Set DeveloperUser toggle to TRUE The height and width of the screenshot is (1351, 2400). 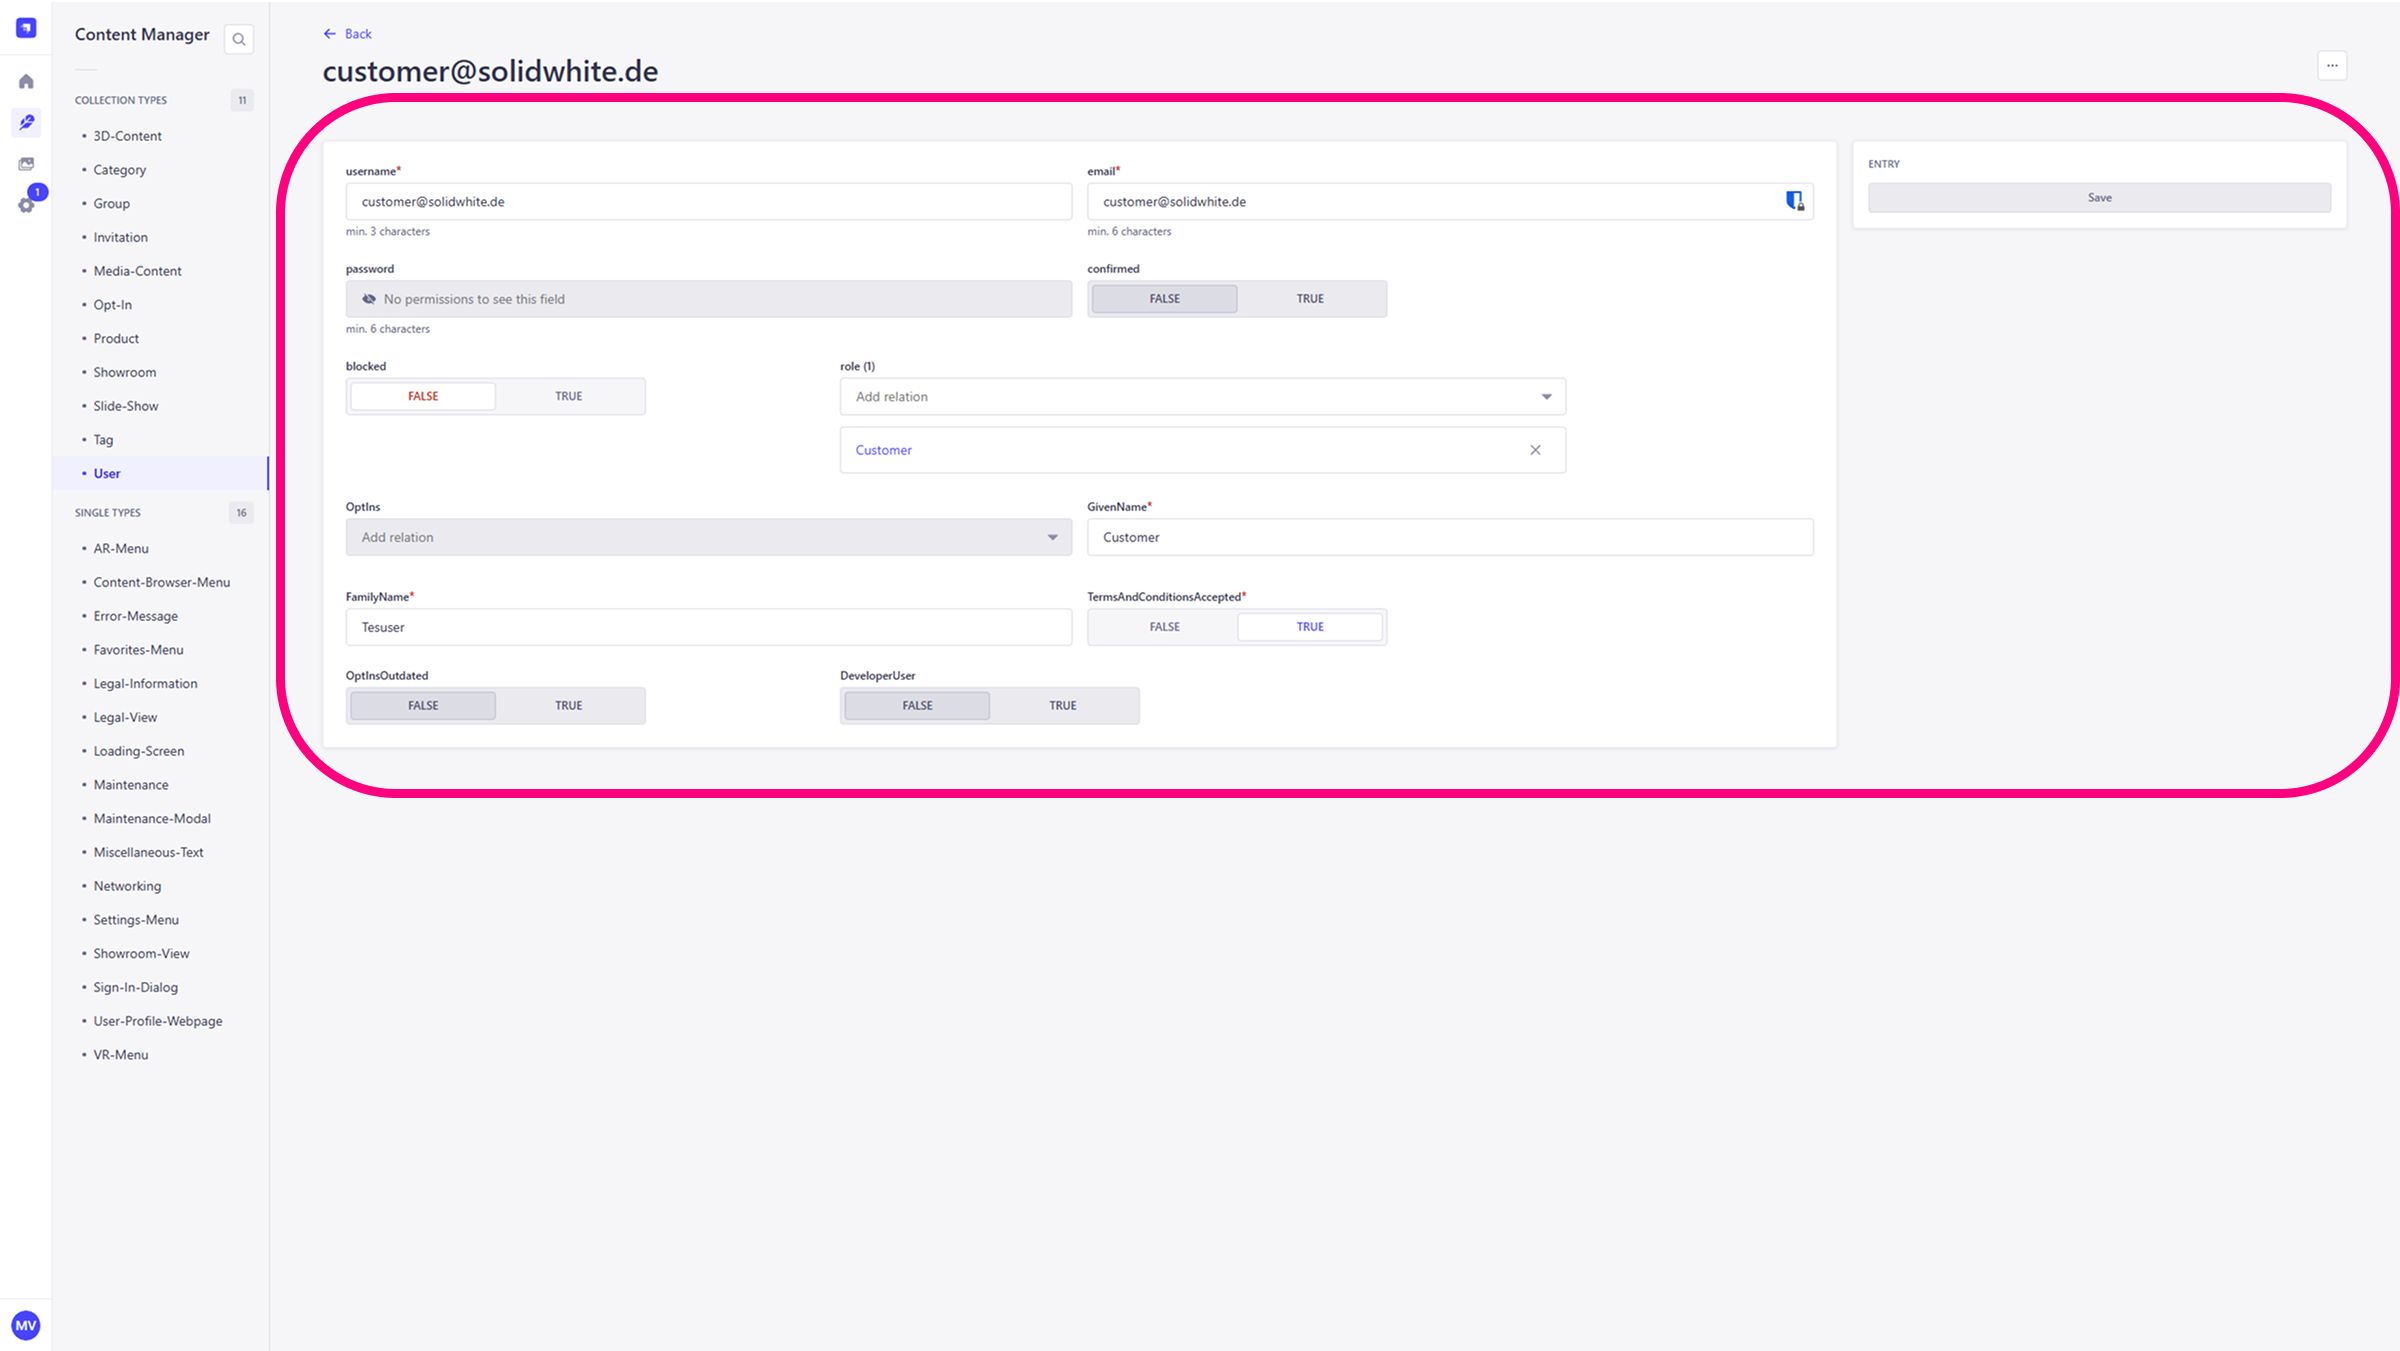pos(1062,706)
